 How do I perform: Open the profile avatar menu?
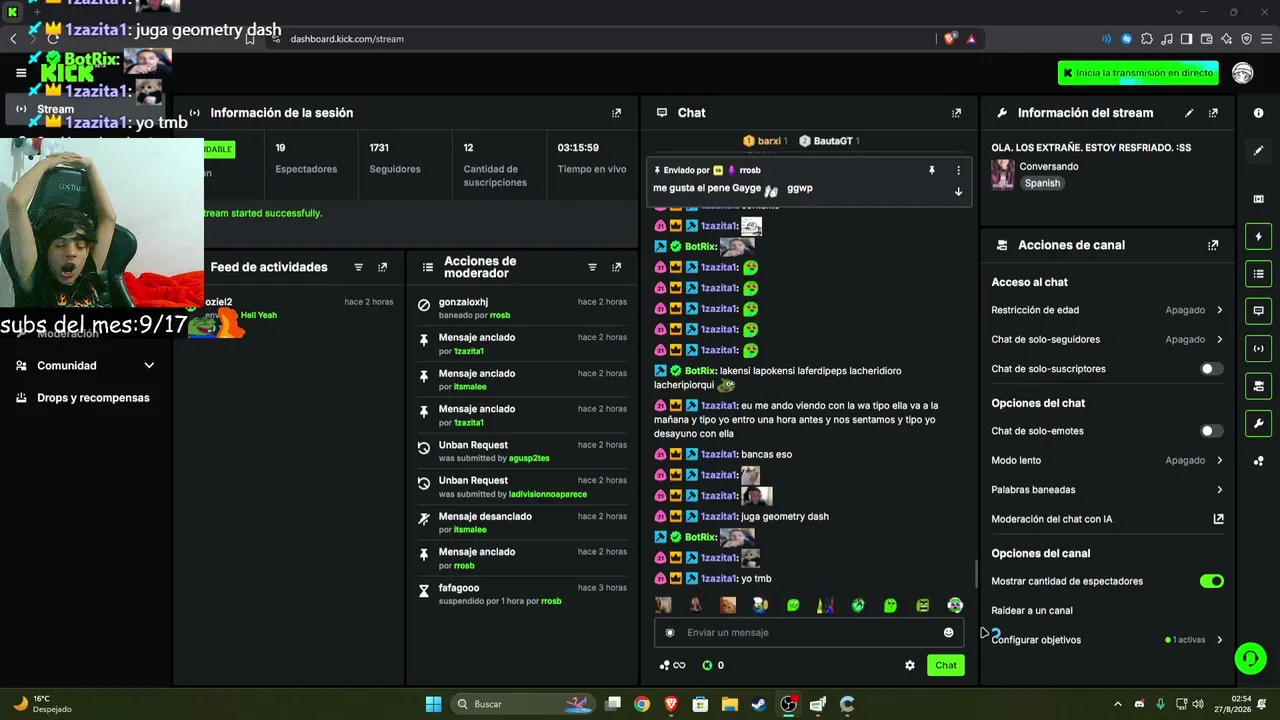pyautogui.click(x=1243, y=73)
